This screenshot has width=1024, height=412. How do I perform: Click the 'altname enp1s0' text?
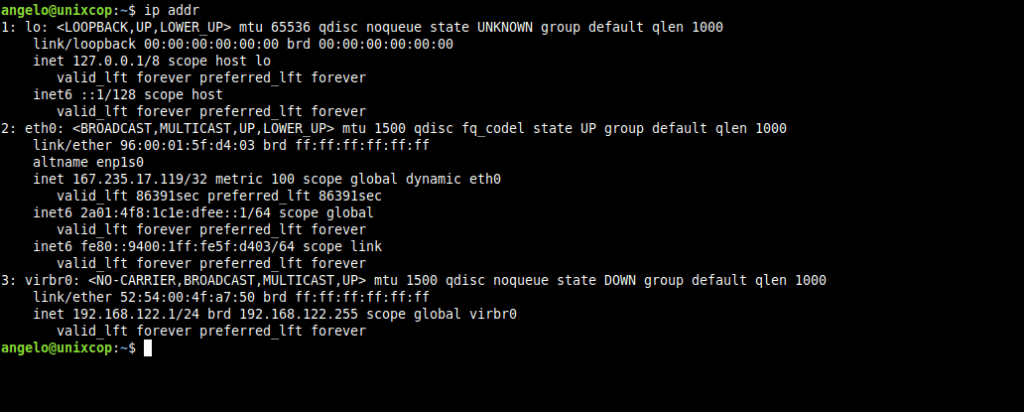click(x=89, y=162)
